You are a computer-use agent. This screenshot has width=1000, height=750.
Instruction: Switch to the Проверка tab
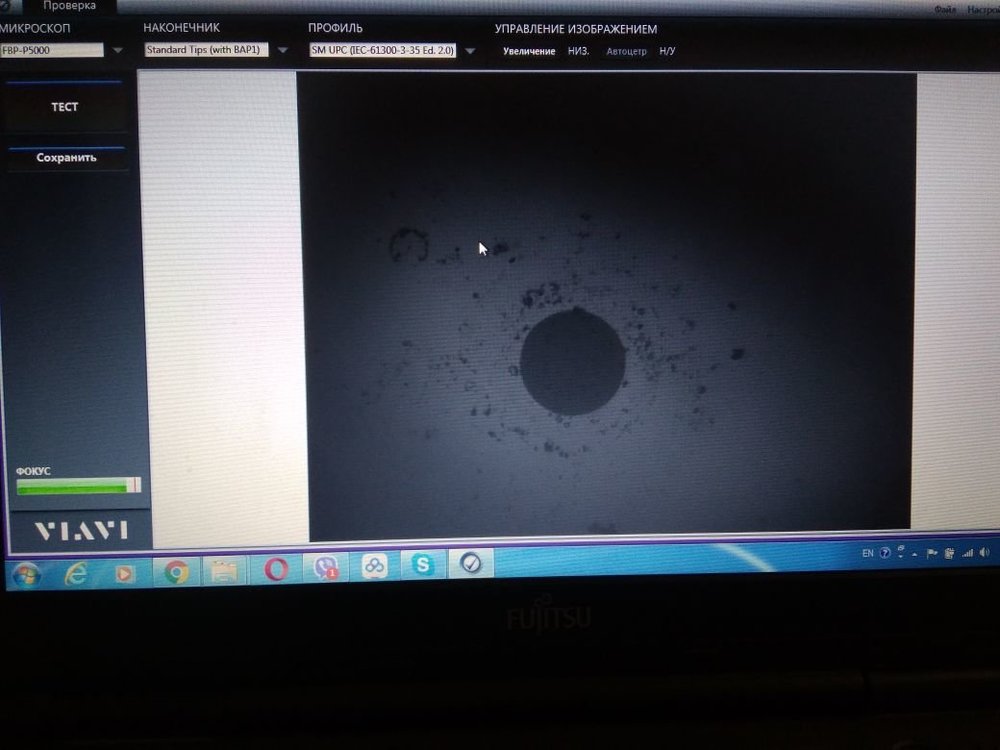[69, 6]
